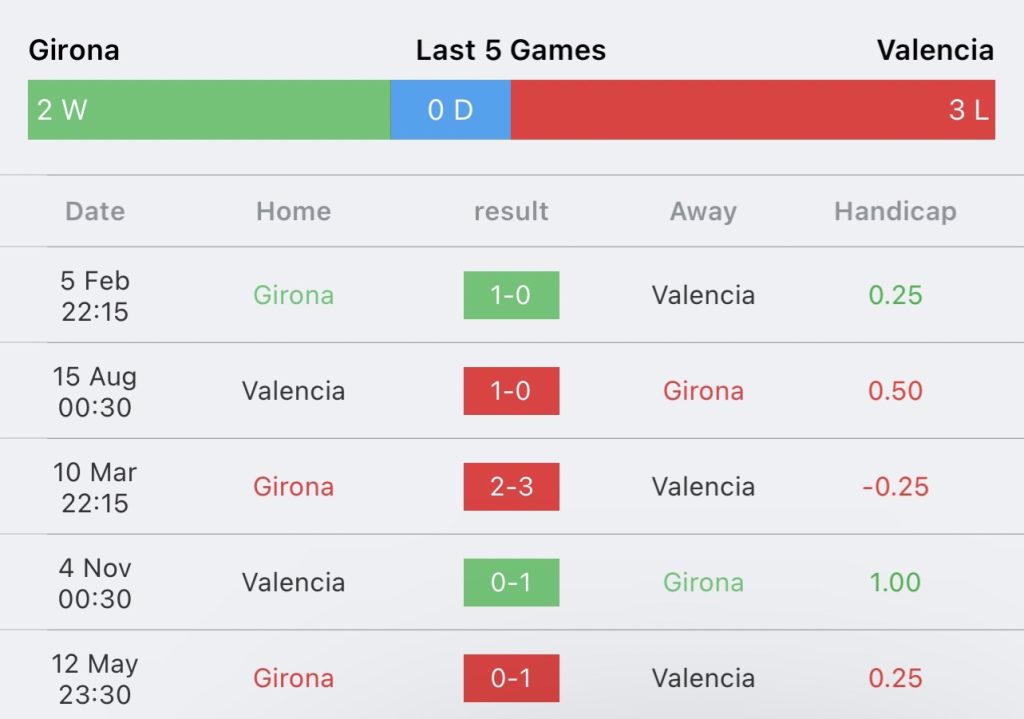Click the 10 Mar 22:15 date cell
The width and height of the screenshot is (1024, 719).
(x=95, y=487)
